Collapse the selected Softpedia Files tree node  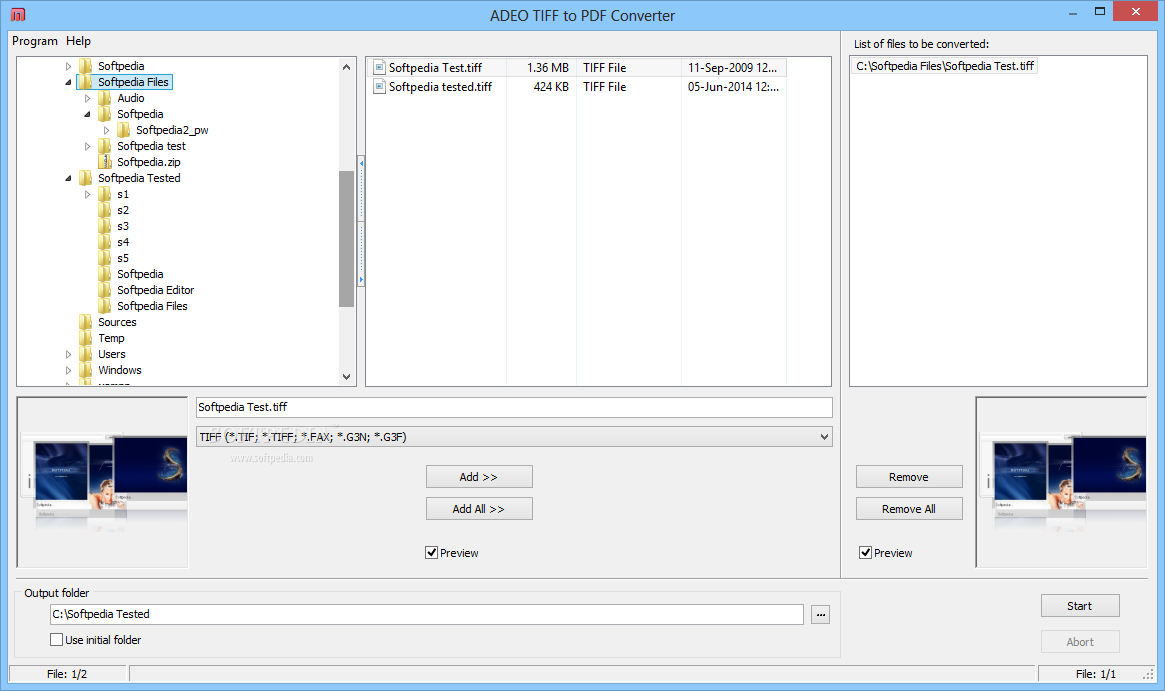click(68, 82)
